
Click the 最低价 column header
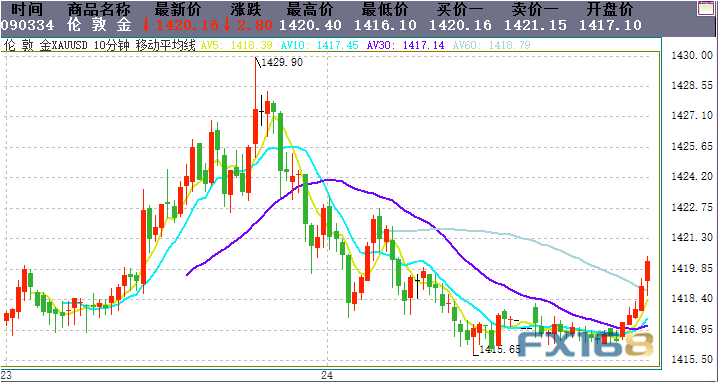pos(385,9)
